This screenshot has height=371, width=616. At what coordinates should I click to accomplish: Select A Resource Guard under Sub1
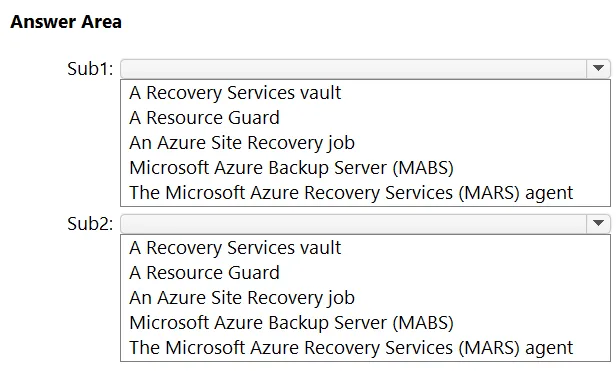tap(204, 118)
